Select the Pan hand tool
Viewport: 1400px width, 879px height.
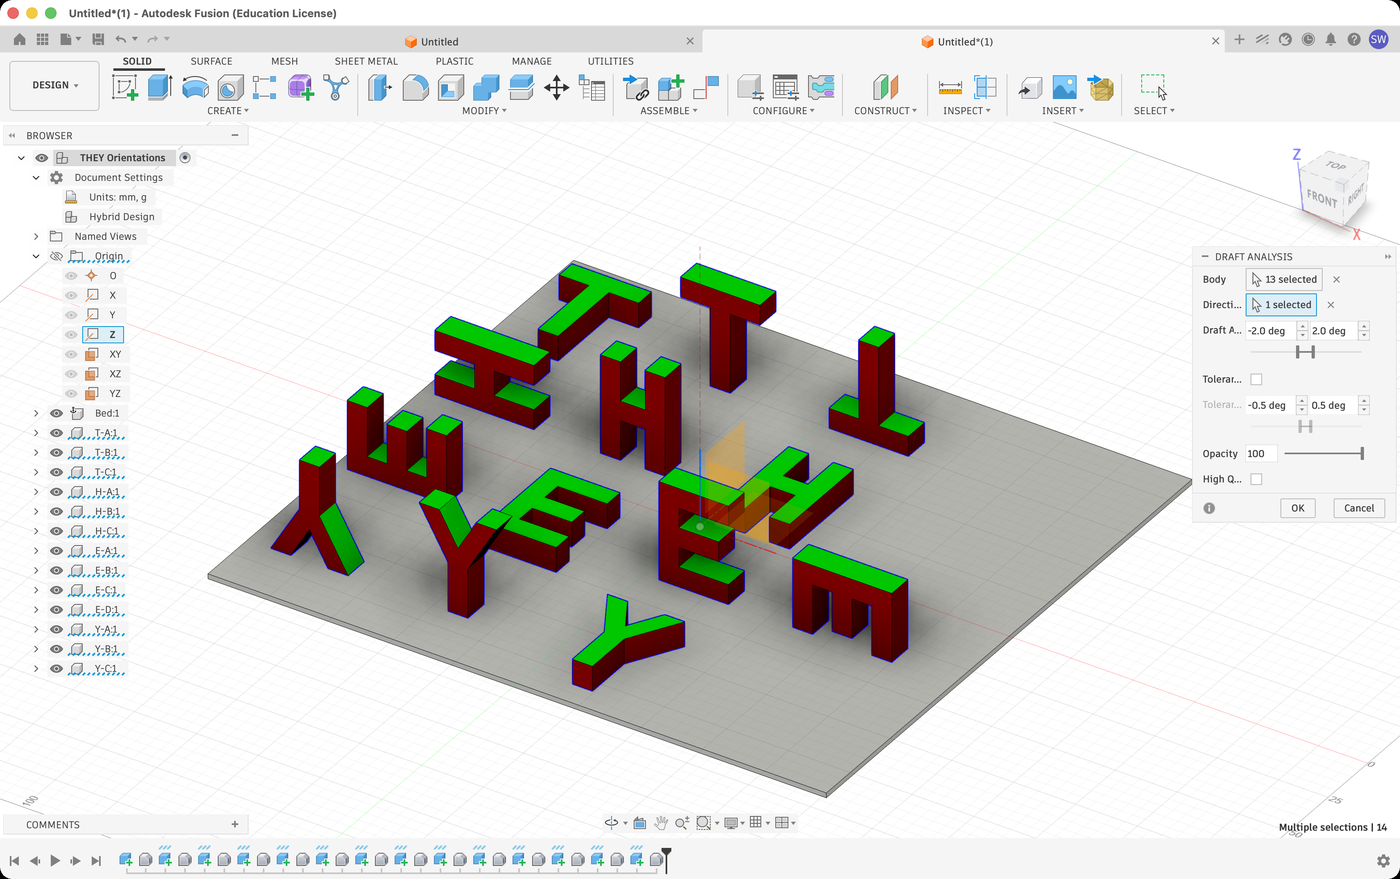pos(661,823)
